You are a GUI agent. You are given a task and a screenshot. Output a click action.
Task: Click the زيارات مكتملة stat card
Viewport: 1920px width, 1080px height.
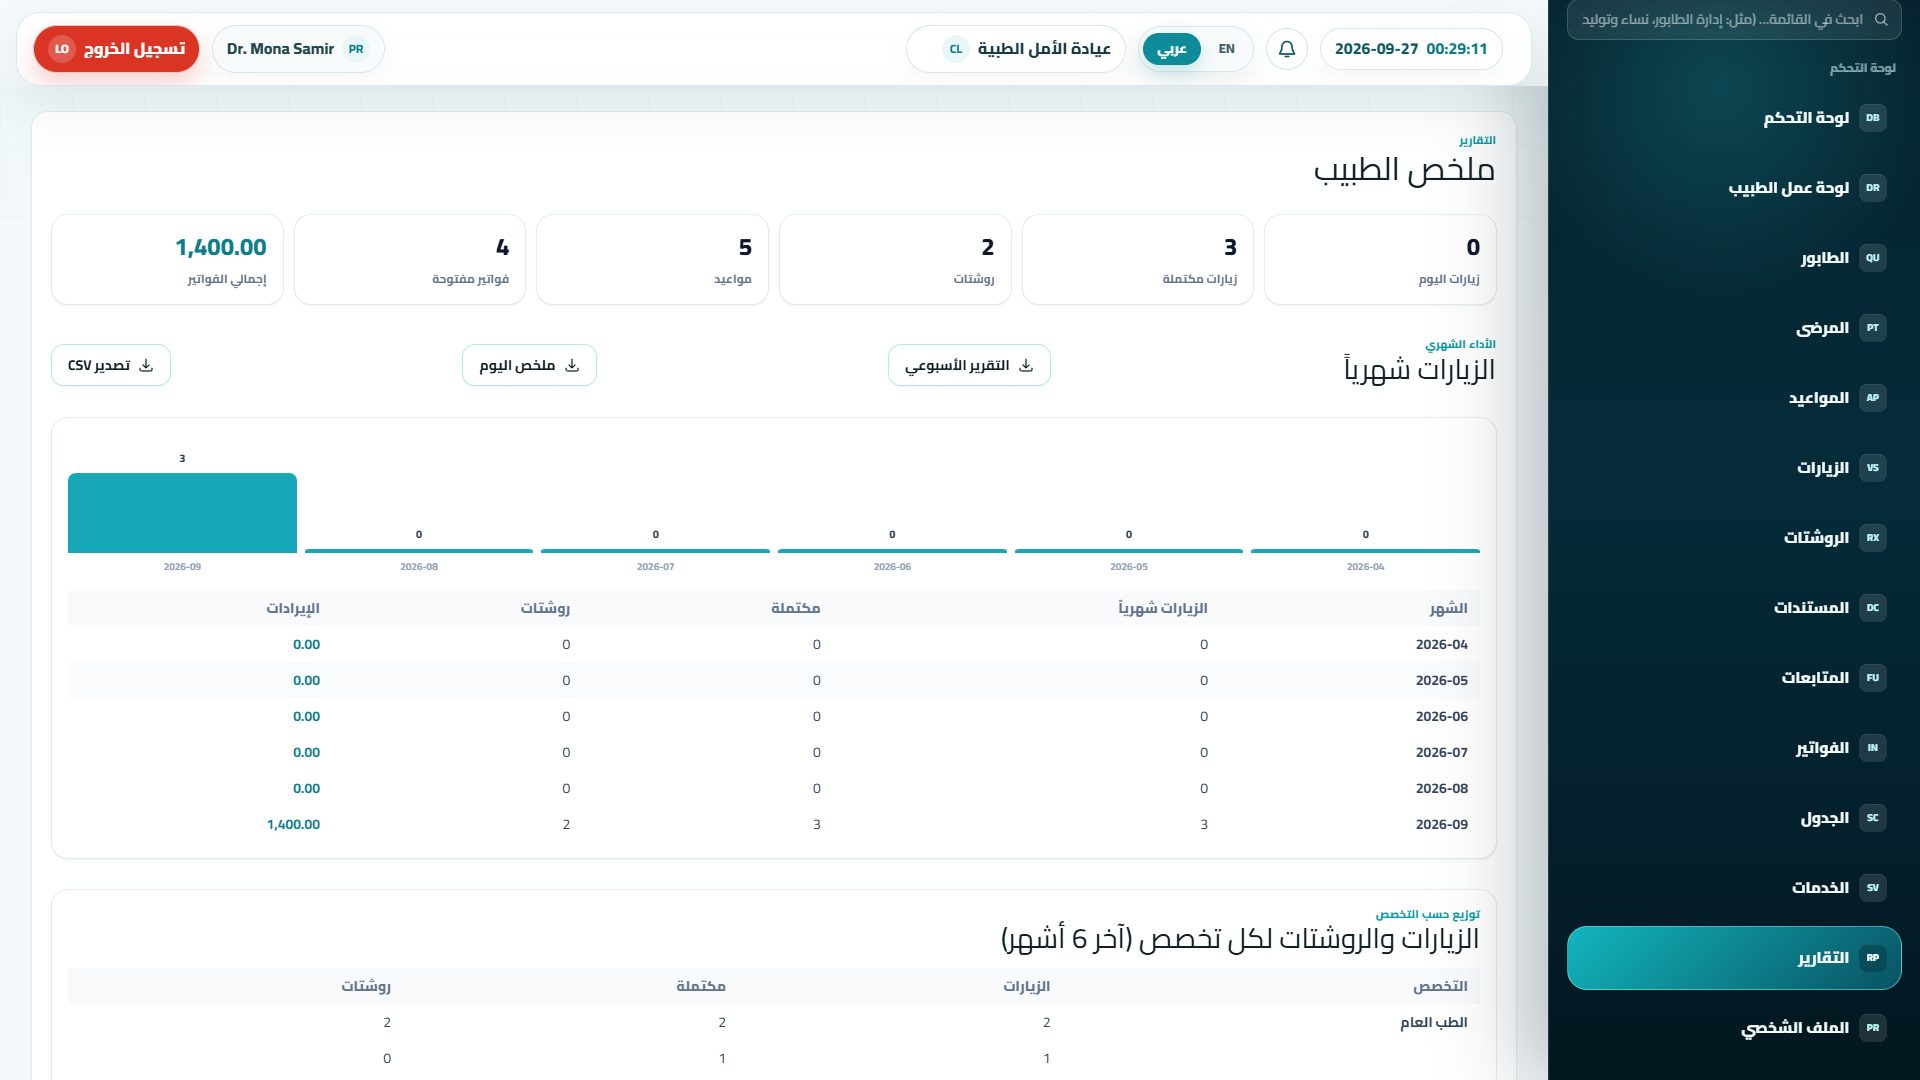(x=1138, y=259)
